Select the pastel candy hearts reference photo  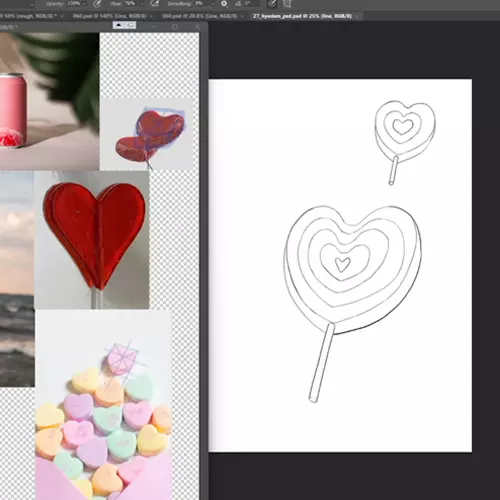pyautogui.click(x=103, y=405)
